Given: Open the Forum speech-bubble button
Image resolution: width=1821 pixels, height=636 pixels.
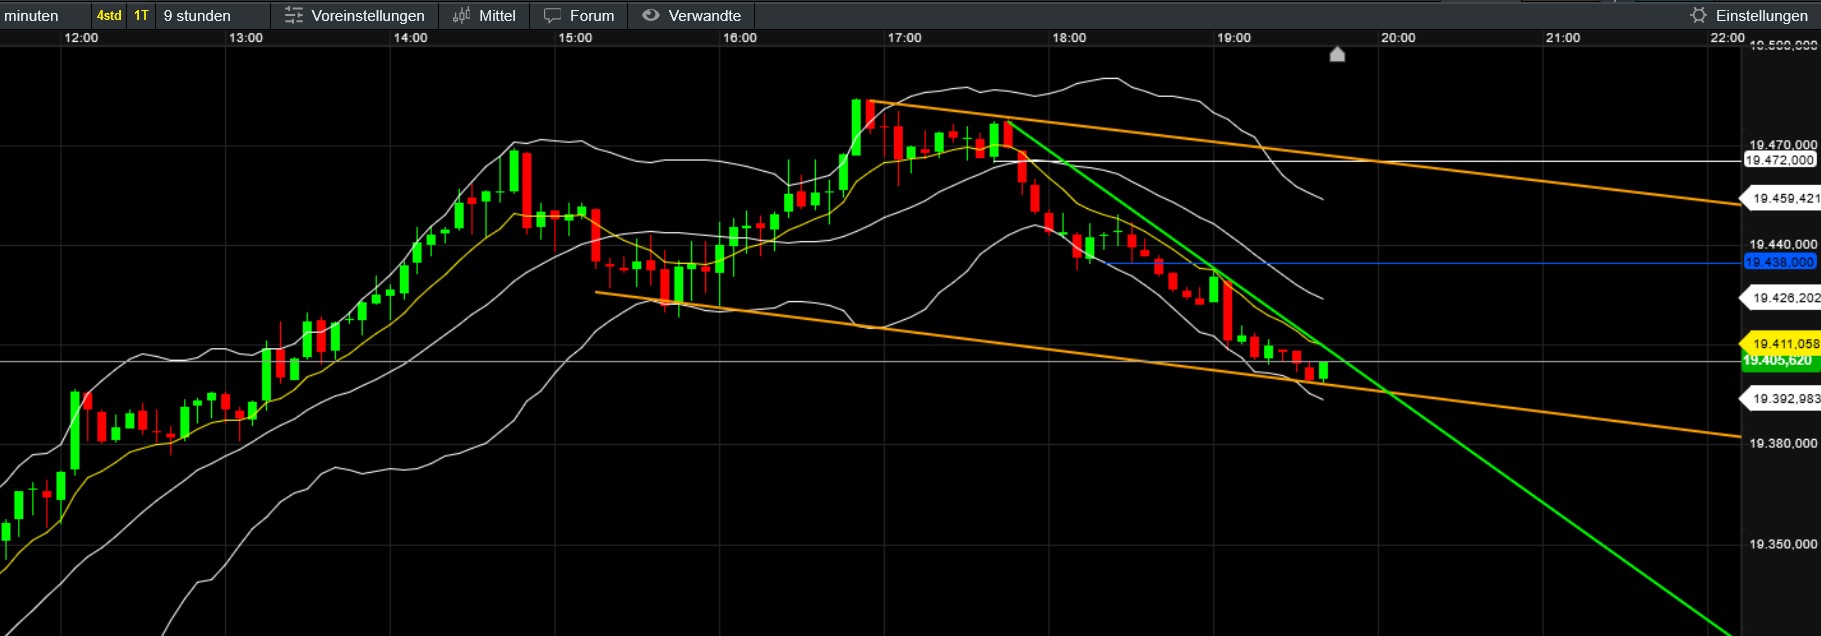Looking at the screenshot, I should (579, 15).
